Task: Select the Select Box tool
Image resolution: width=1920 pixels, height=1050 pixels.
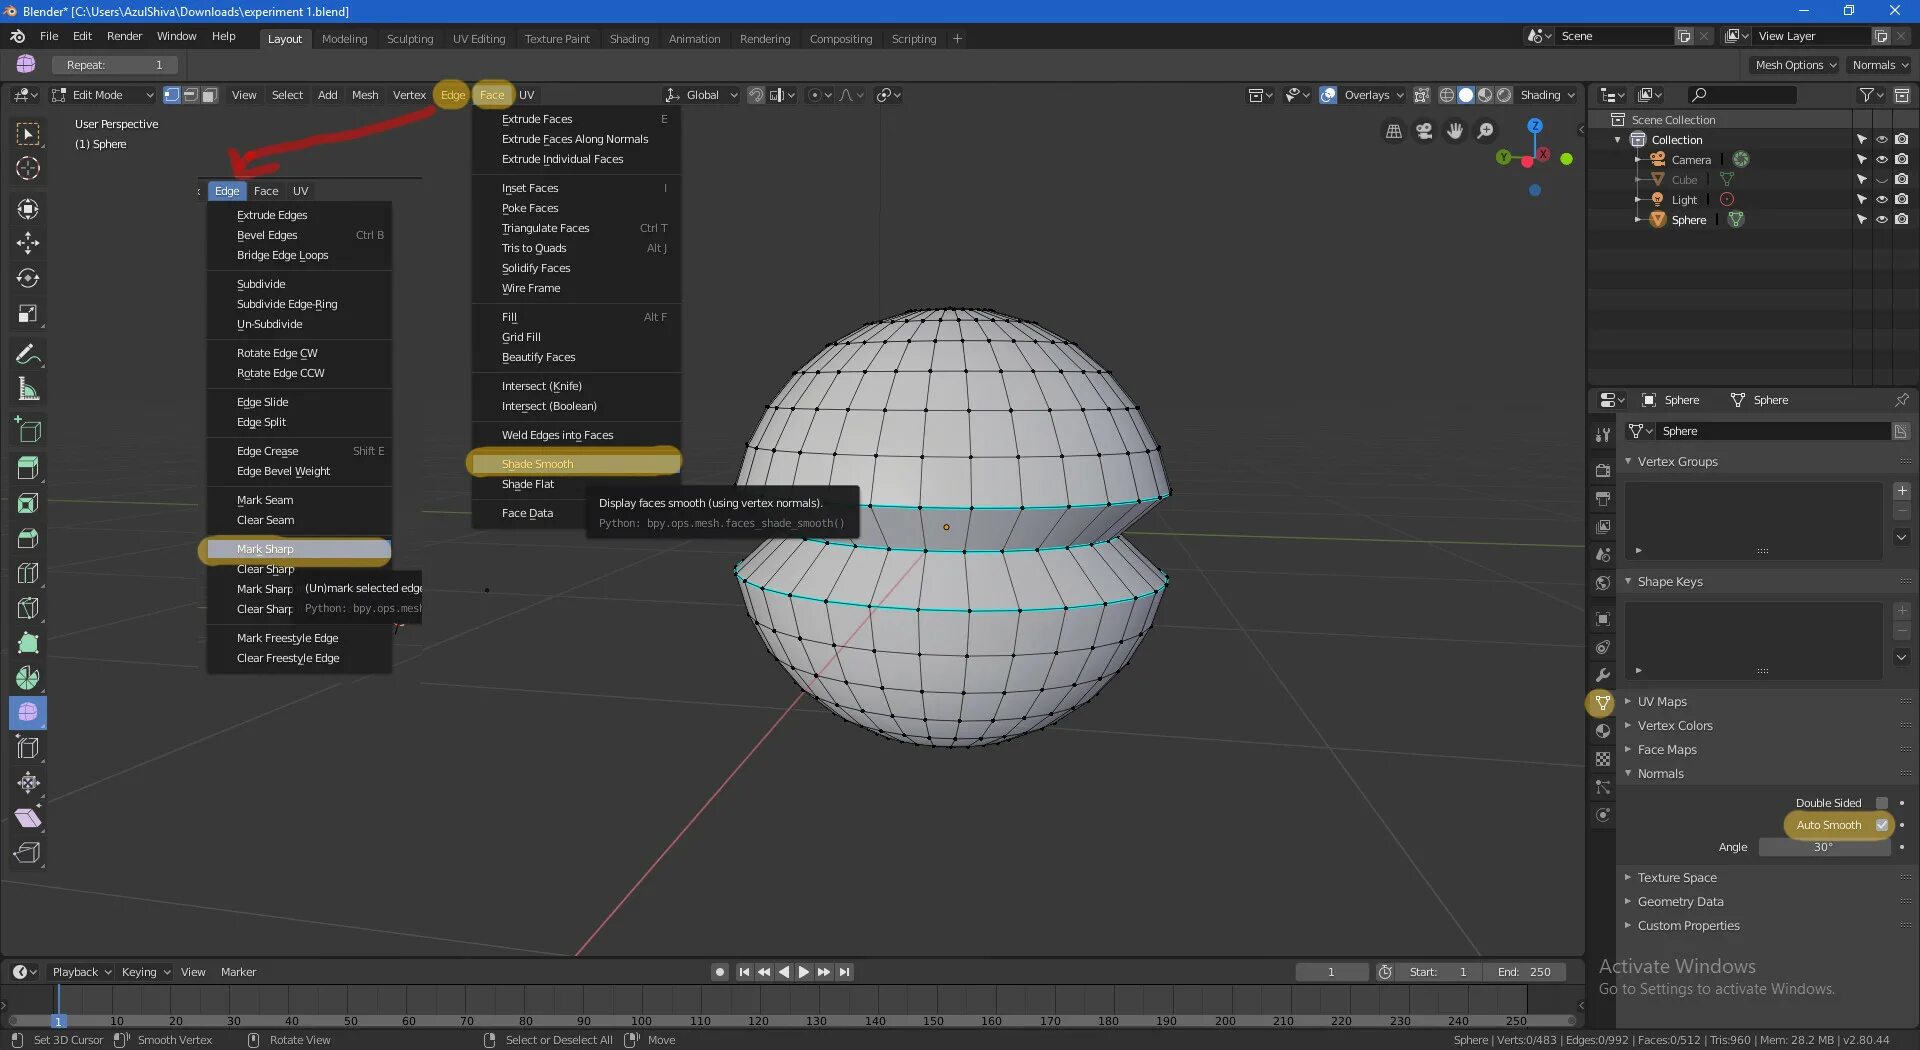Action: pos(28,133)
